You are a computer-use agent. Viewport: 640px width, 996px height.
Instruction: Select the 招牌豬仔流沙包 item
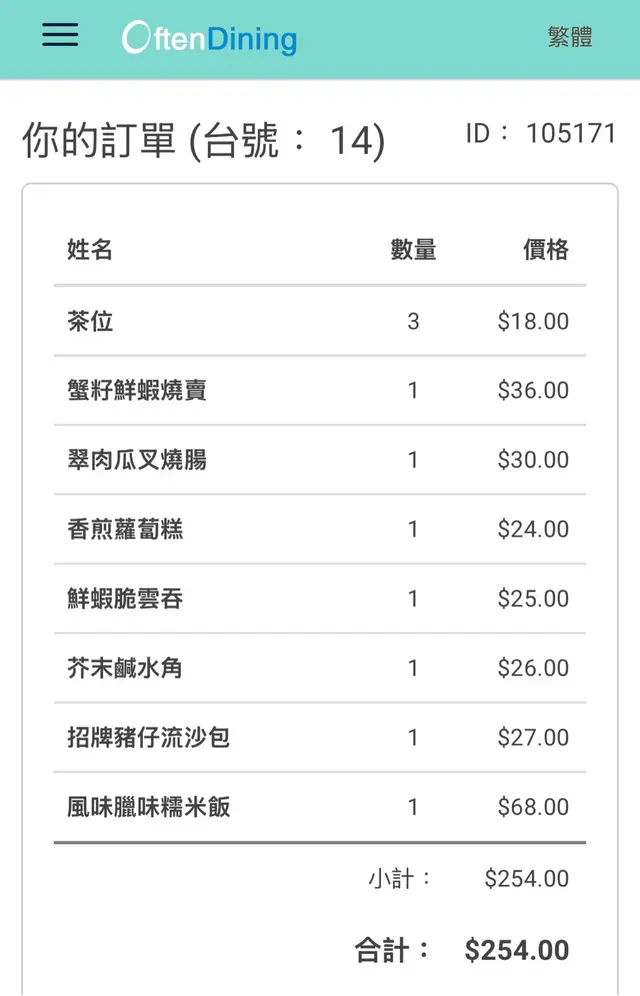[149, 738]
